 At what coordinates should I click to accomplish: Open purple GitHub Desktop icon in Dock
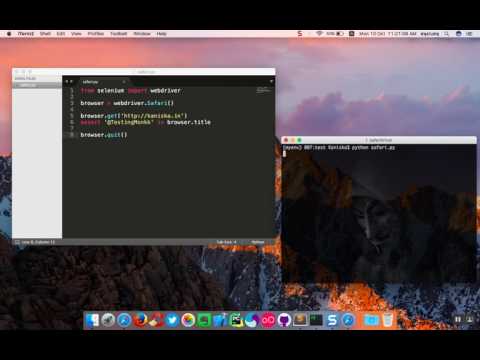pyautogui.click(x=284, y=320)
